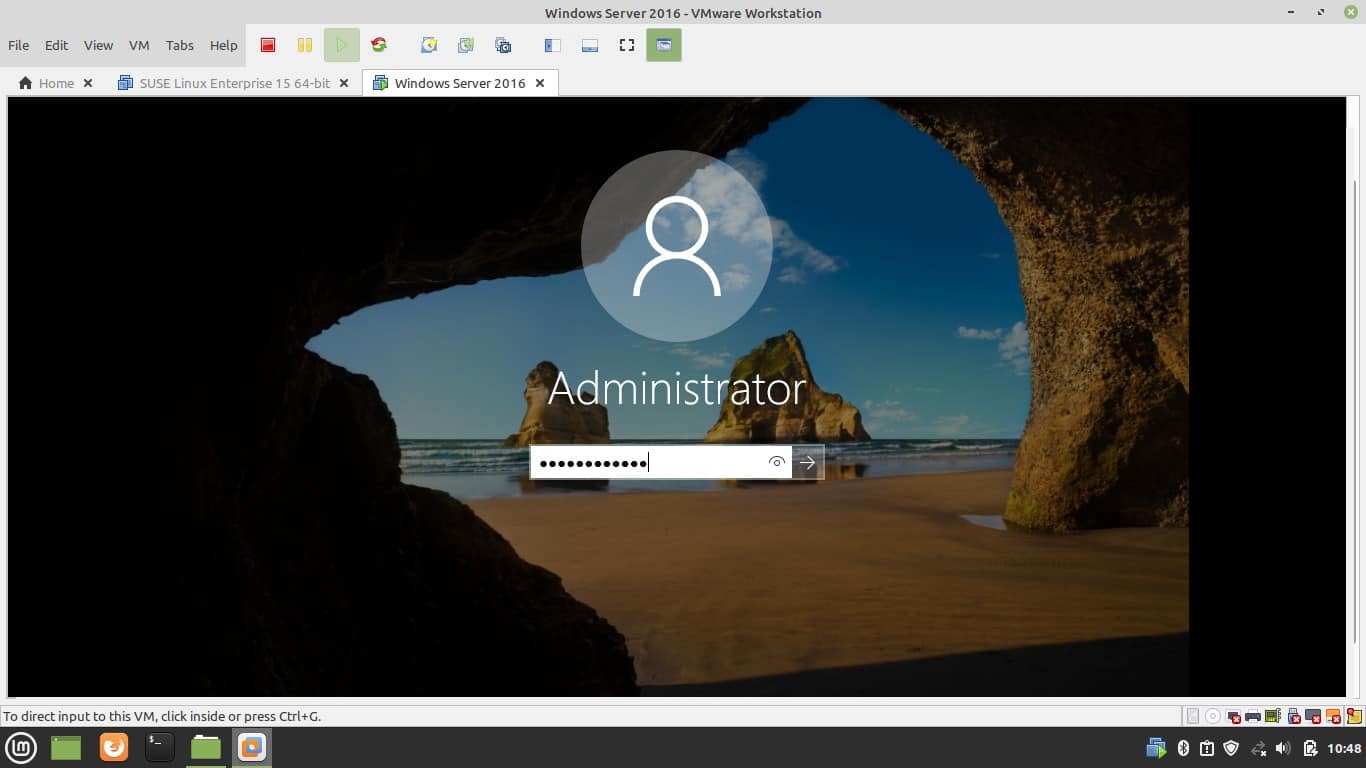Open the Tabs menu
The width and height of the screenshot is (1366, 768).
(x=180, y=45)
